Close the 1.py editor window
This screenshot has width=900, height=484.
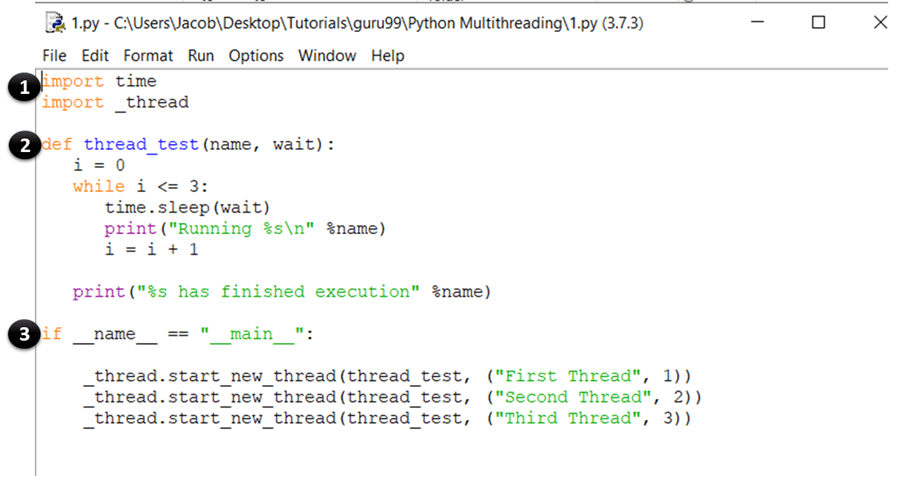click(879, 22)
